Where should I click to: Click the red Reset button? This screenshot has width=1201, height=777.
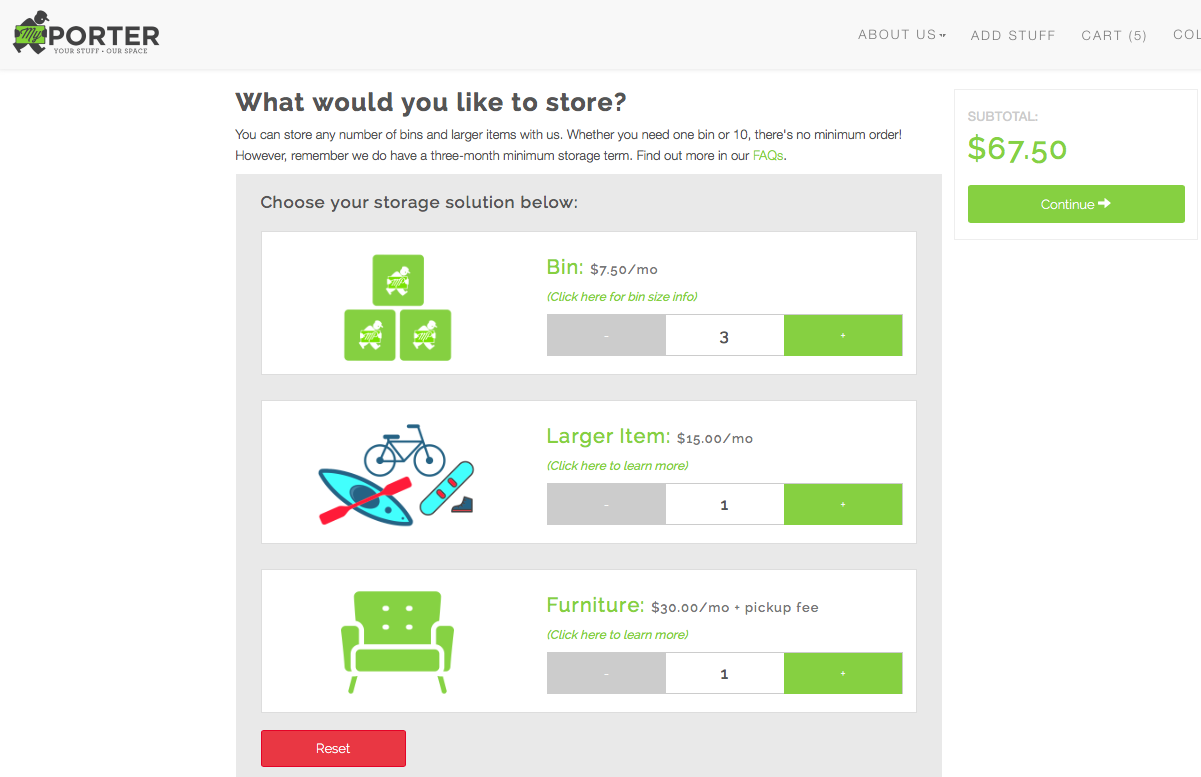[333, 748]
